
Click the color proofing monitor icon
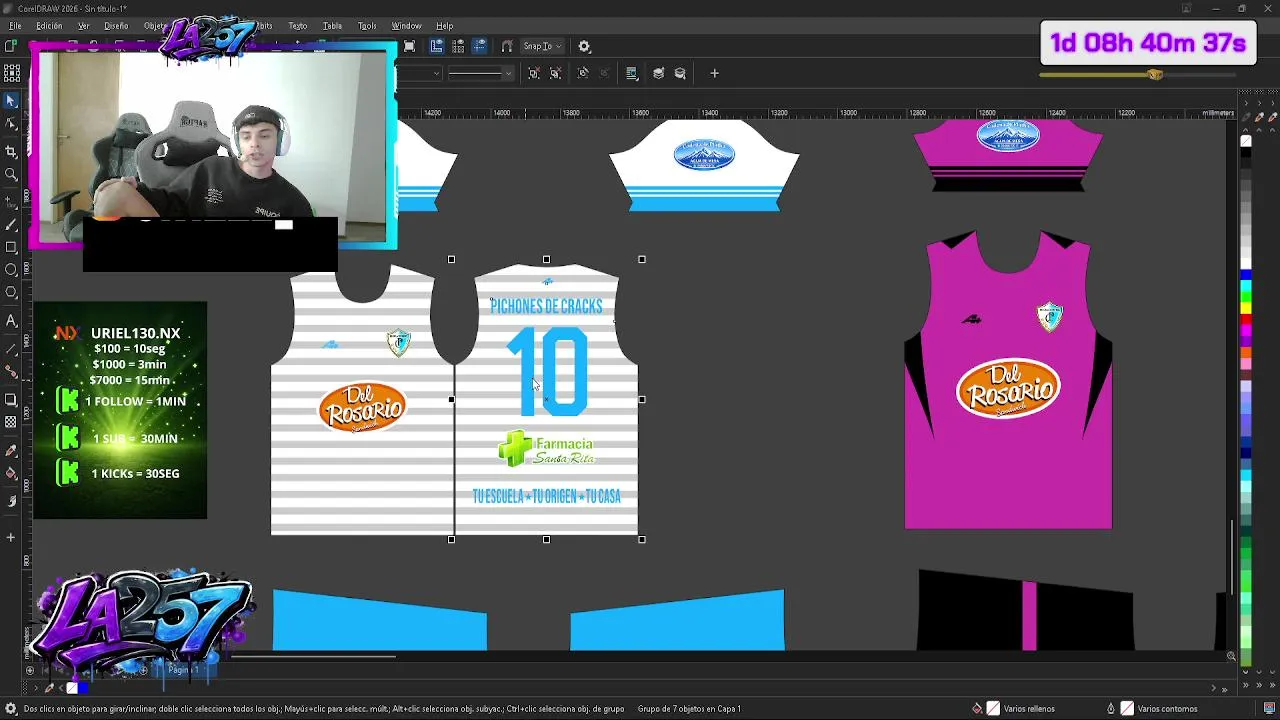pos(1269,709)
